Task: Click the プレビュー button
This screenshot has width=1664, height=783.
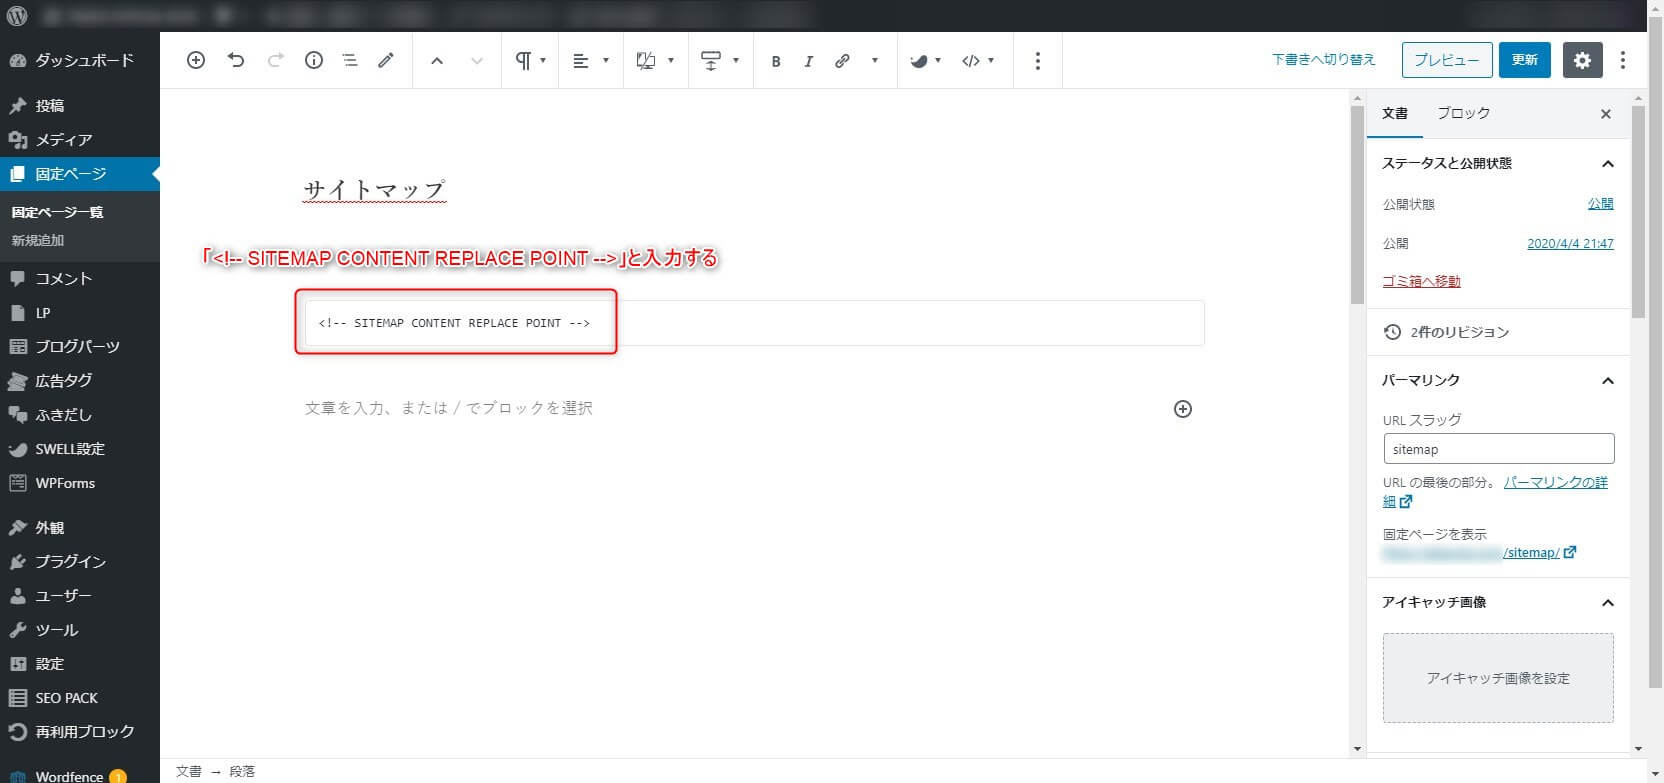Action: (1446, 60)
